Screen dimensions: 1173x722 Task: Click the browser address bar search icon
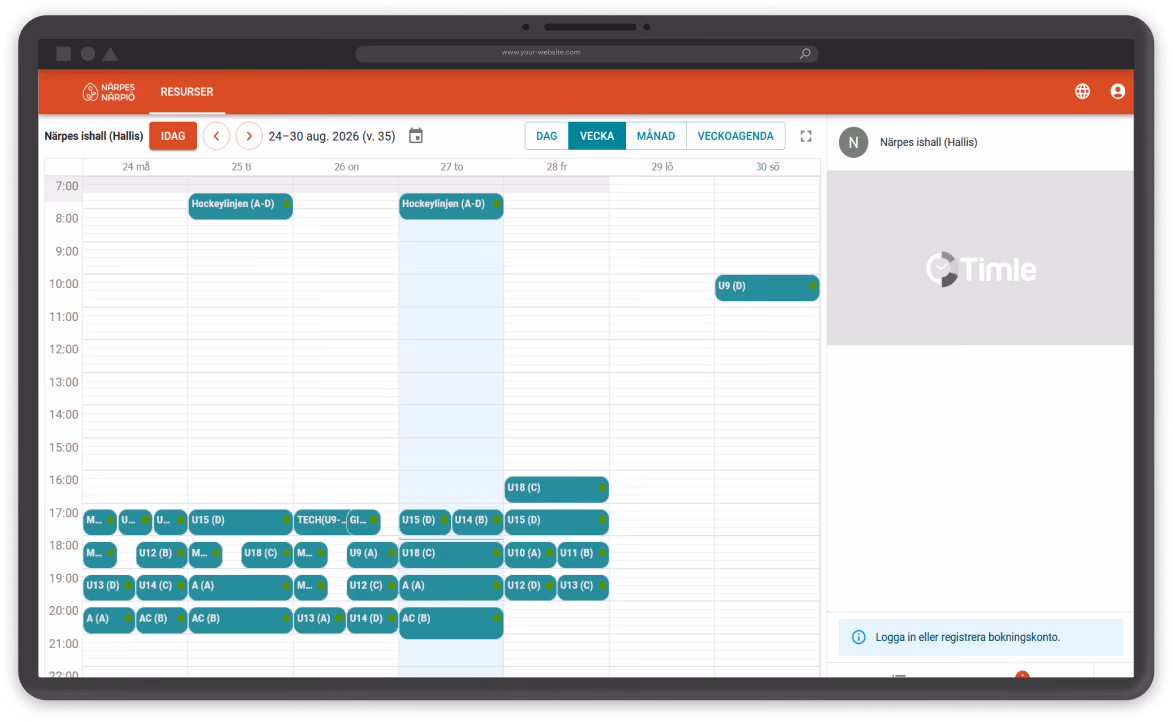pos(805,53)
